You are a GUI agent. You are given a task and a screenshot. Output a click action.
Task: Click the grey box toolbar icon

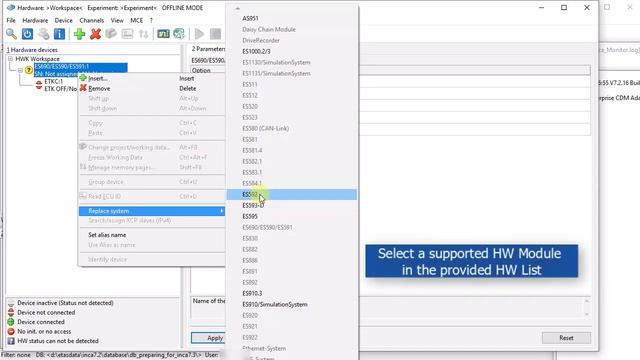point(111,34)
